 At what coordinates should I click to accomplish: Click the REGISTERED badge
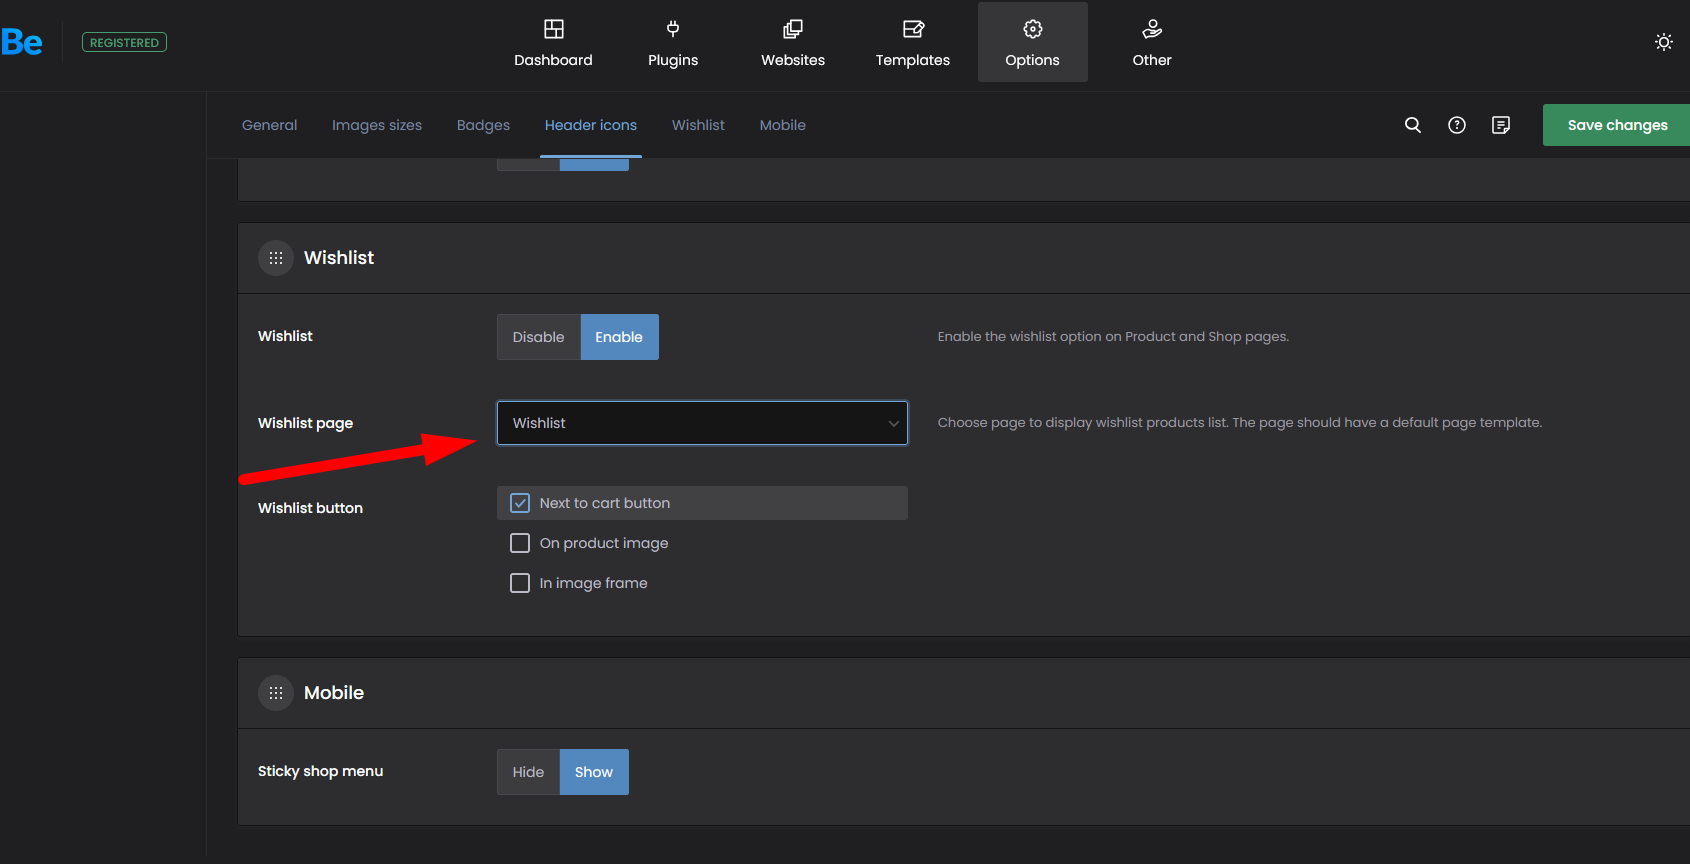coord(124,42)
